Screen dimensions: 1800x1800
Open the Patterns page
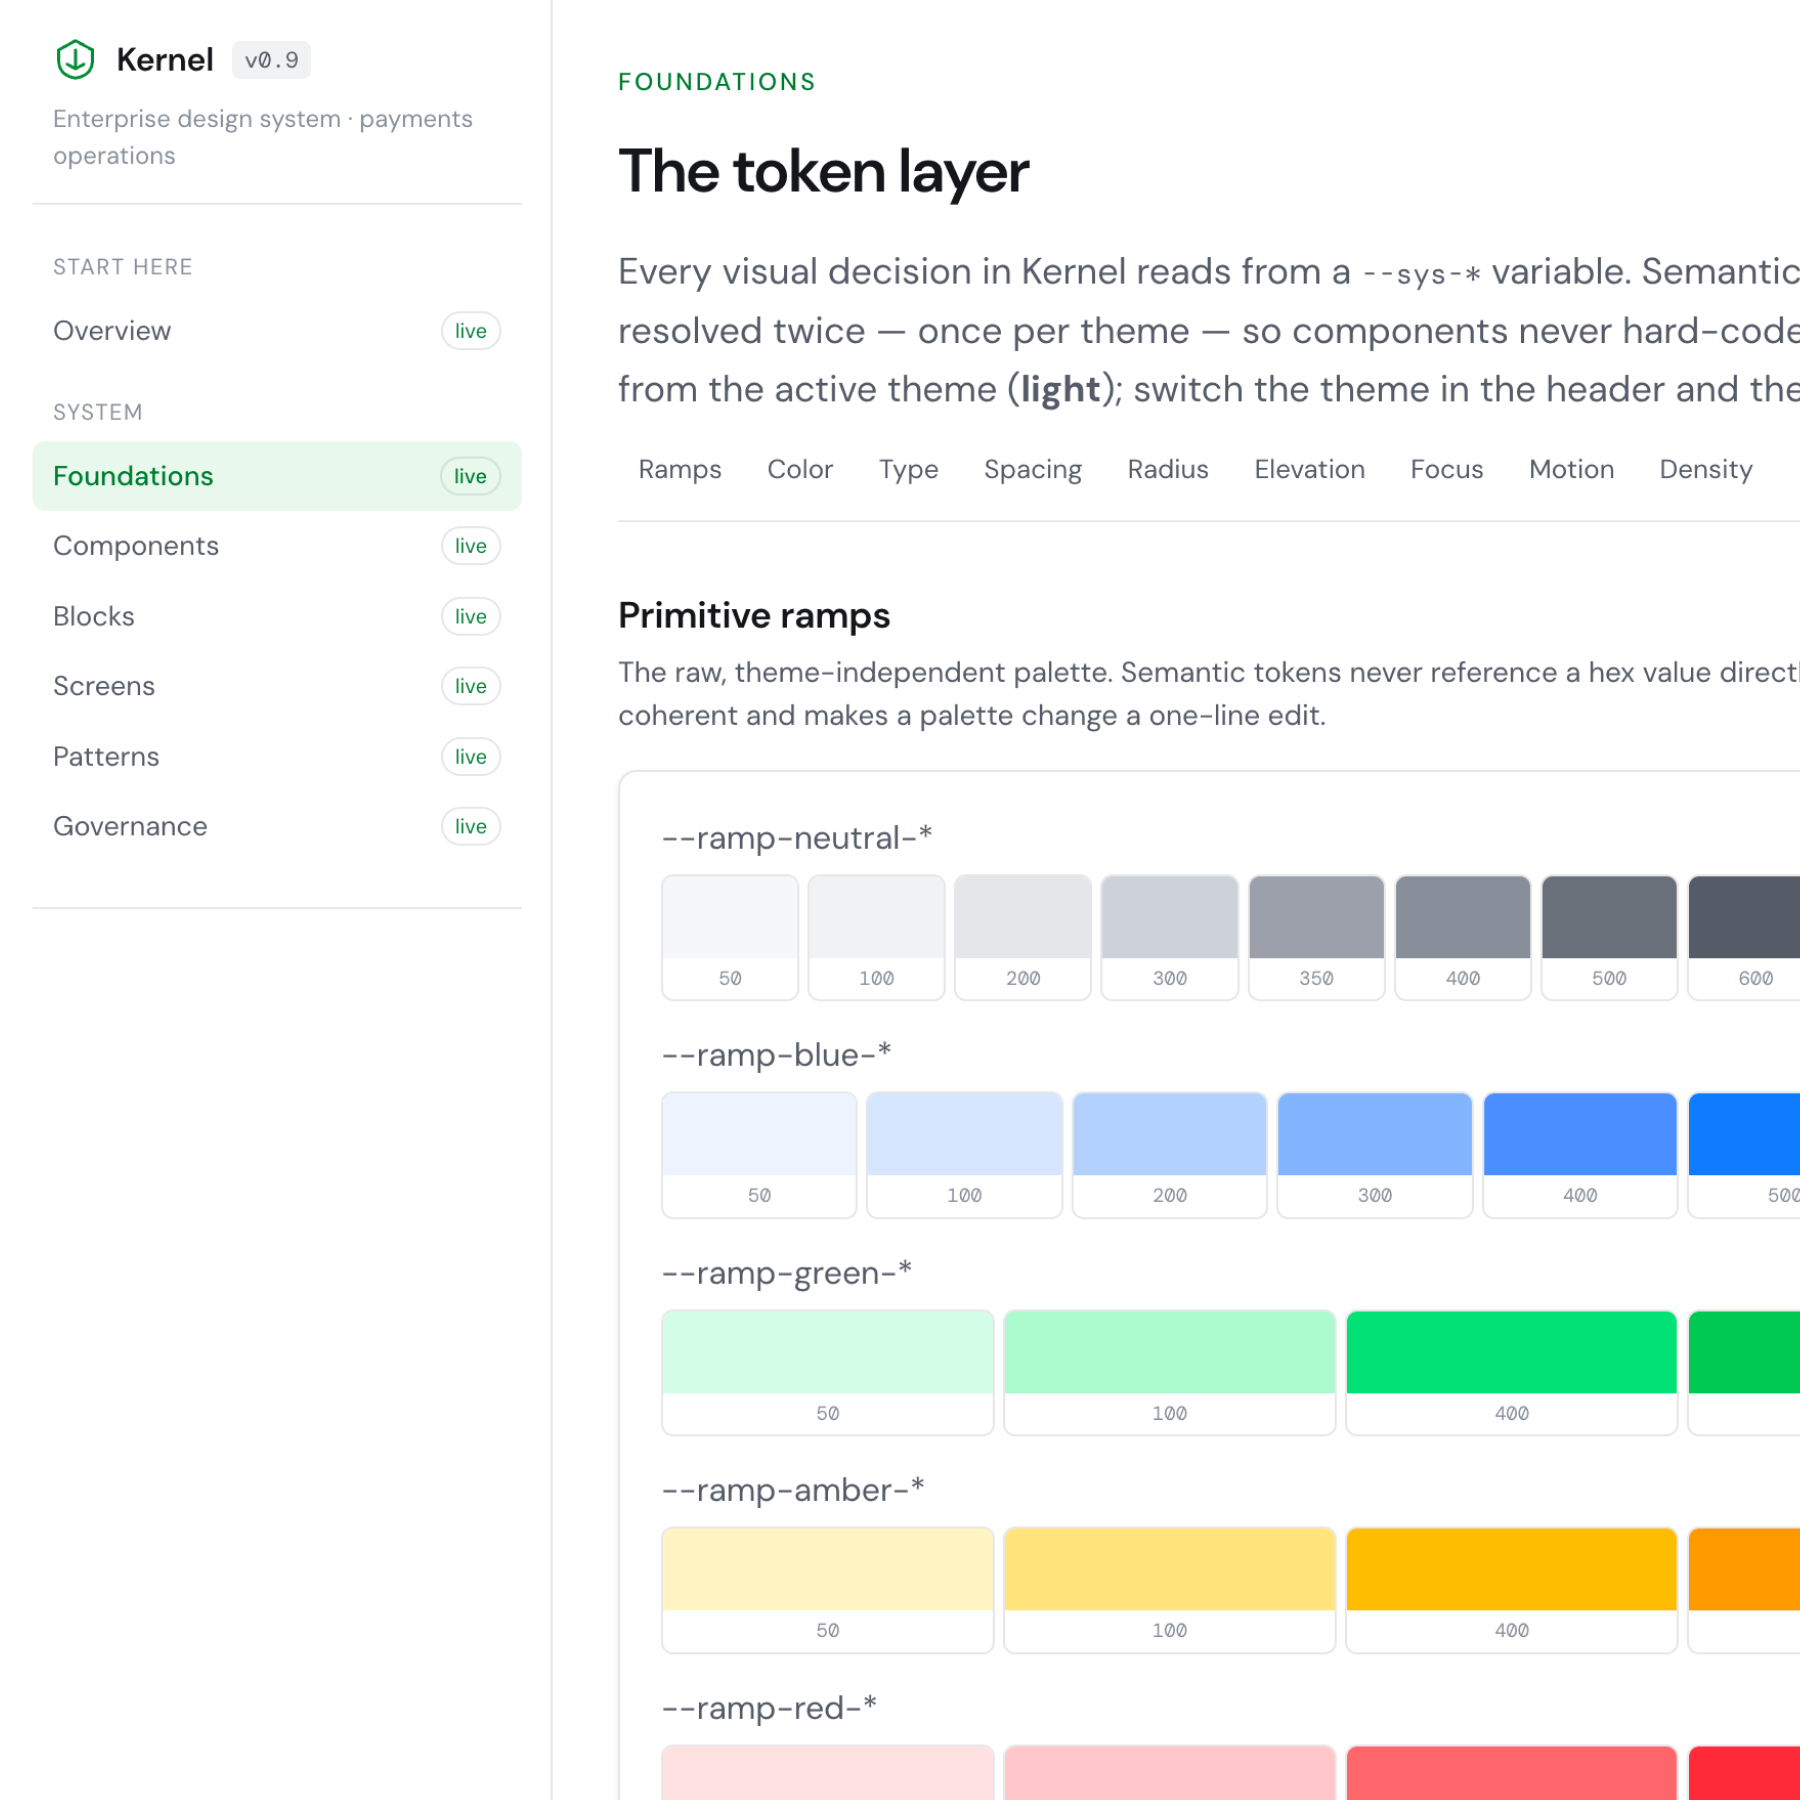coord(277,757)
